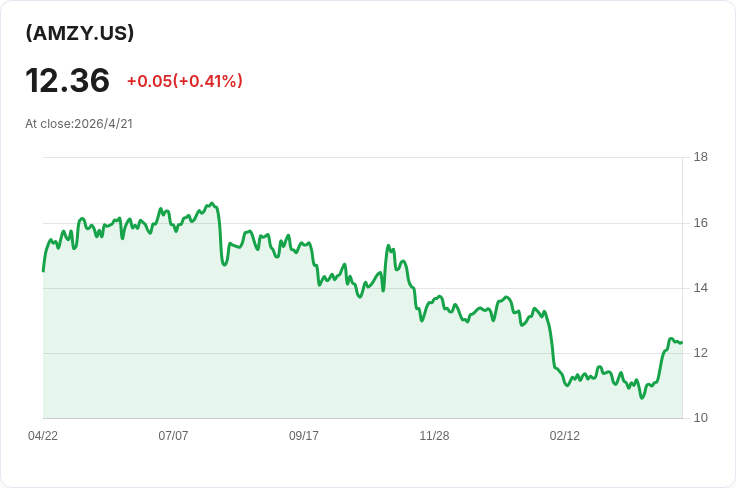Select the 09/17 date on x-axis
The height and width of the screenshot is (488, 736).
[x=304, y=436]
